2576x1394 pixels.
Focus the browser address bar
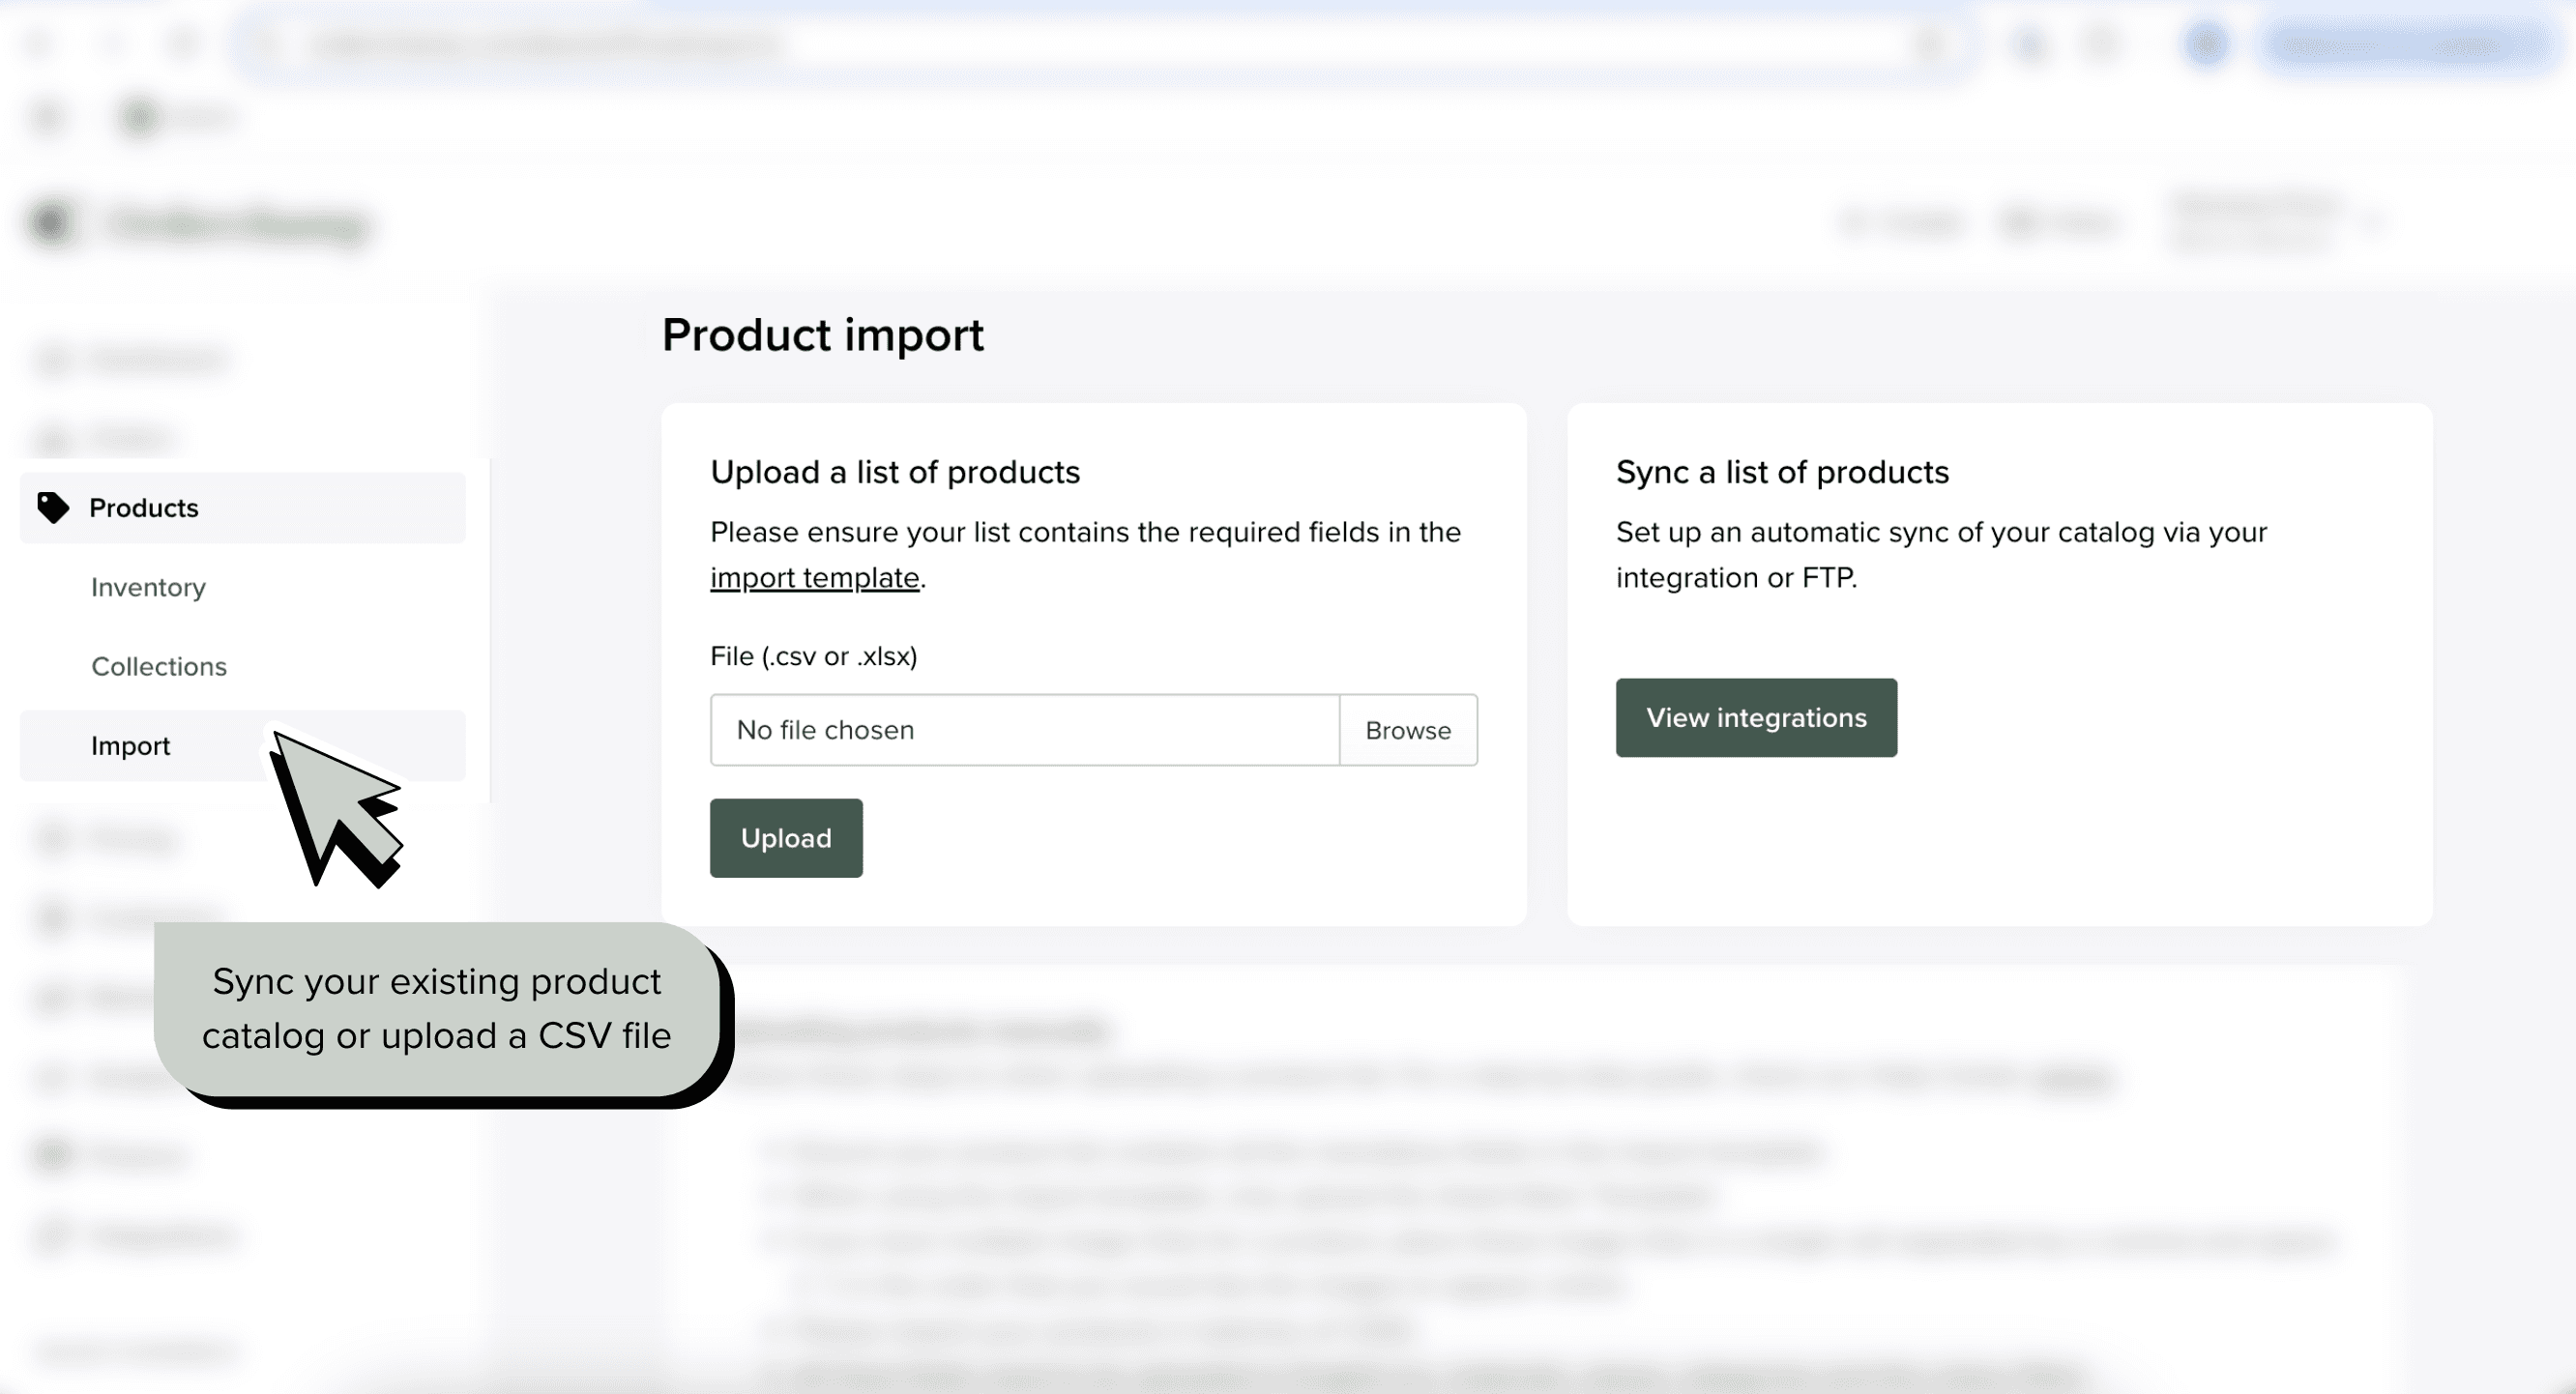[1000, 44]
